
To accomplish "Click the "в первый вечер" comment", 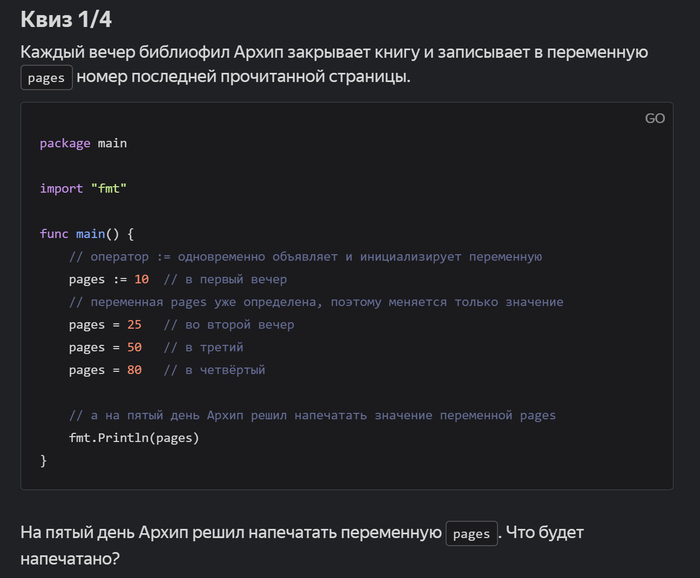I will [x=225, y=279].
